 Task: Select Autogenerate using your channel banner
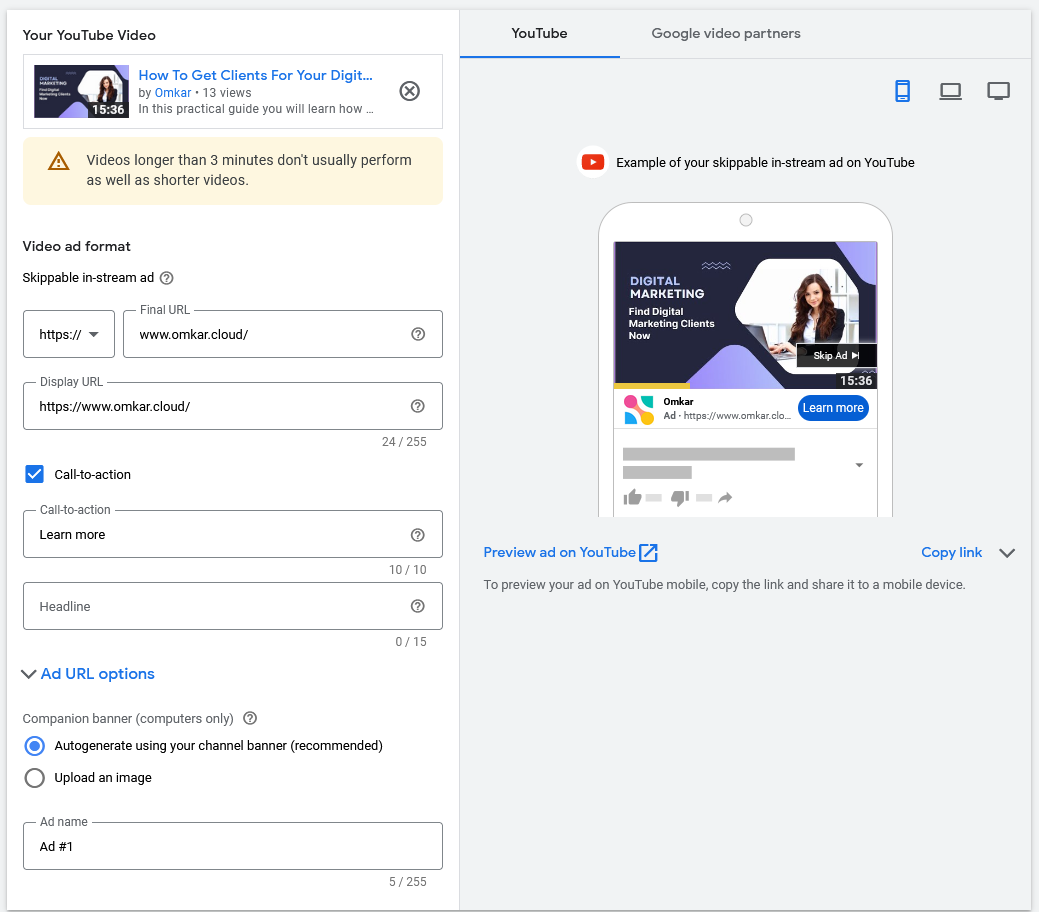(34, 746)
